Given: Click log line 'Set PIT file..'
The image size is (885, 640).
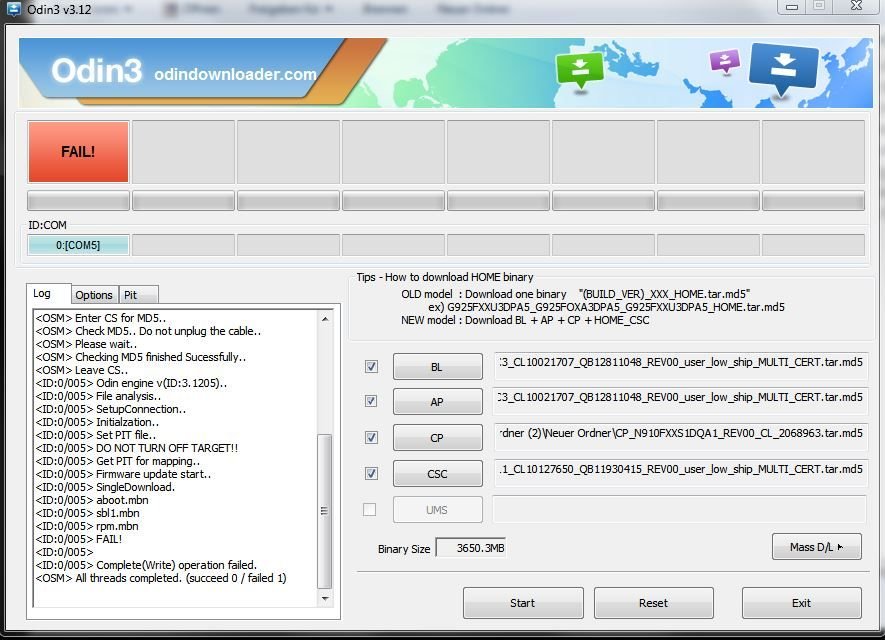Looking at the screenshot, I should click(x=96, y=435).
